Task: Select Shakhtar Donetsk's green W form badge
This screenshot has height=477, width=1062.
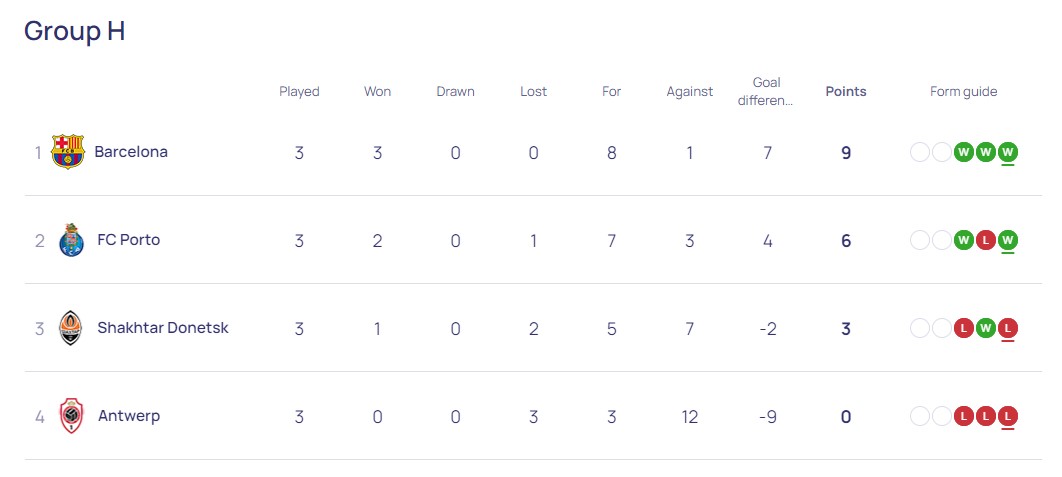Action: (985, 329)
